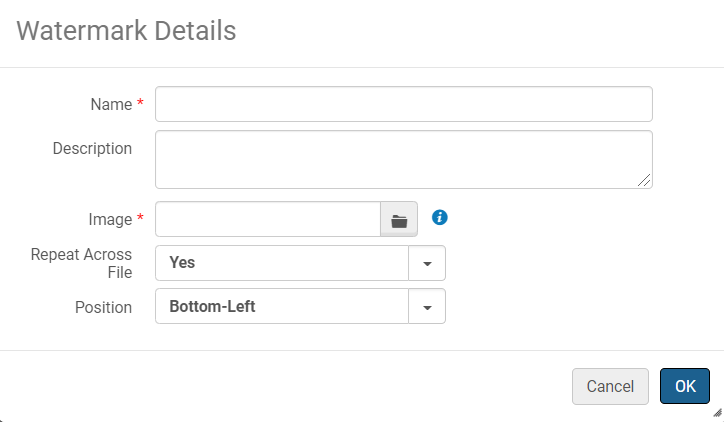Grab the Description textarea resize handle

645,181
